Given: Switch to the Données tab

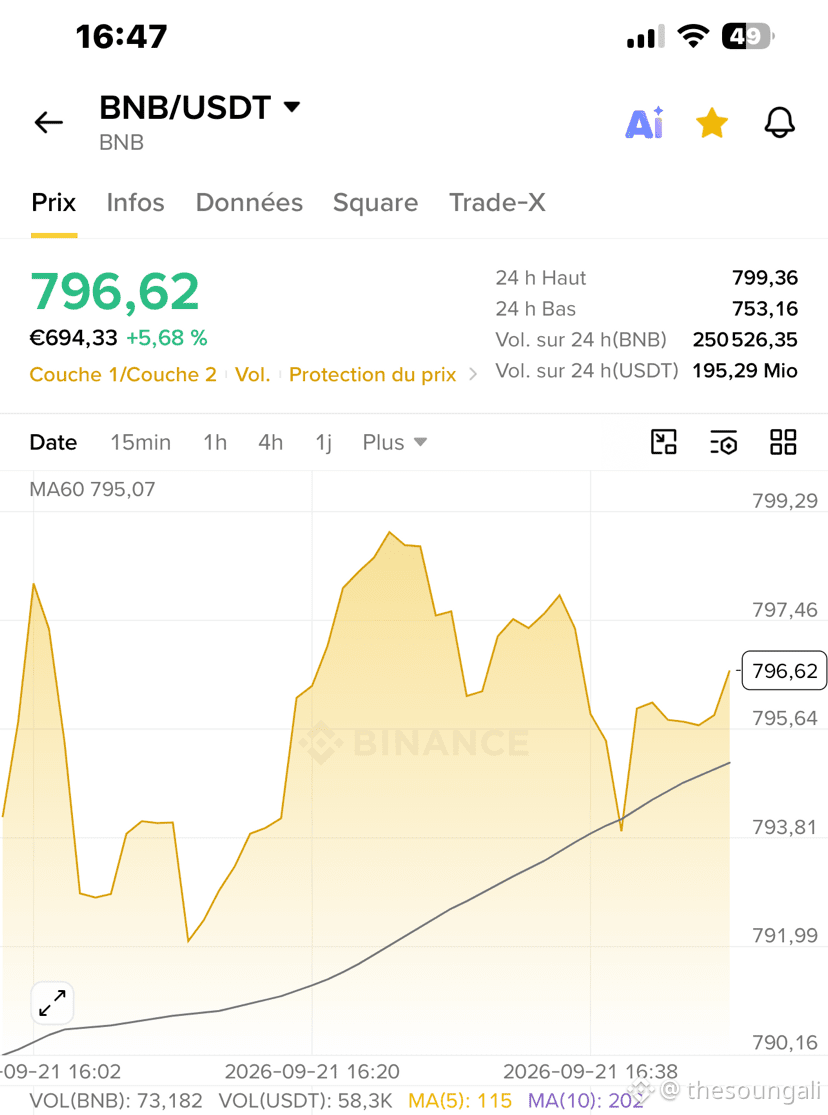Looking at the screenshot, I should tap(249, 203).
